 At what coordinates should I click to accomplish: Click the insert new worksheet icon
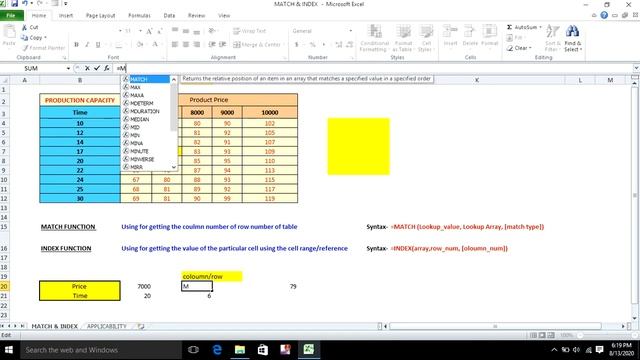[x=141, y=326]
